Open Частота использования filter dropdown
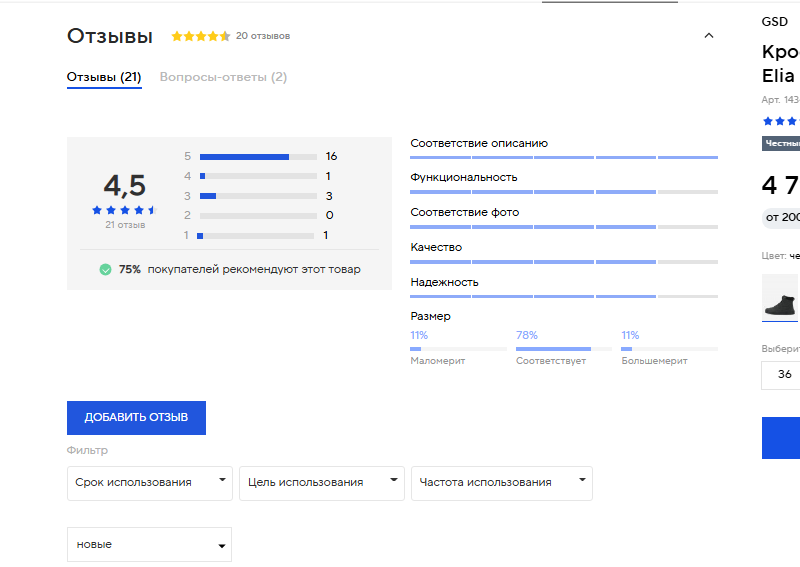 (501, 482)
